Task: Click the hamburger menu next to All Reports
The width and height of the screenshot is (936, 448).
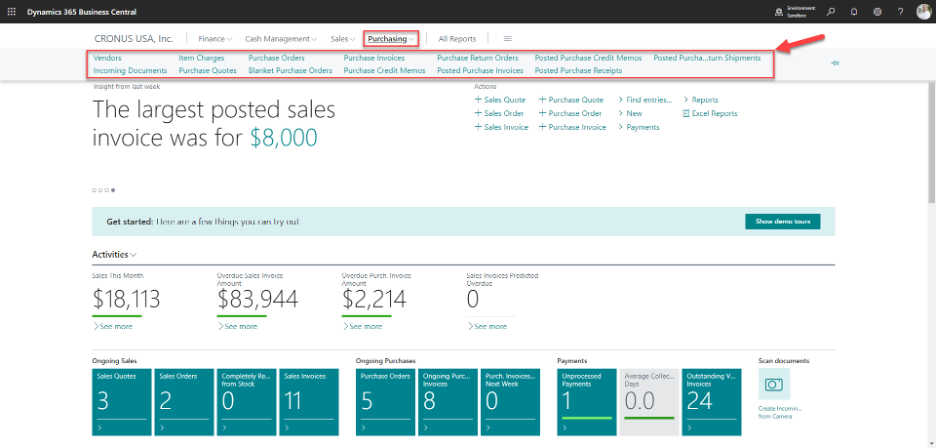Action: coord(507,38)
